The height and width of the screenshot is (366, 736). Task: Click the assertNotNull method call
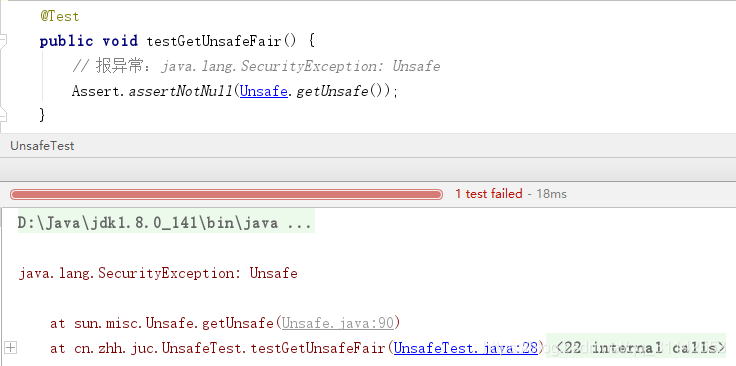coord(181,91)
